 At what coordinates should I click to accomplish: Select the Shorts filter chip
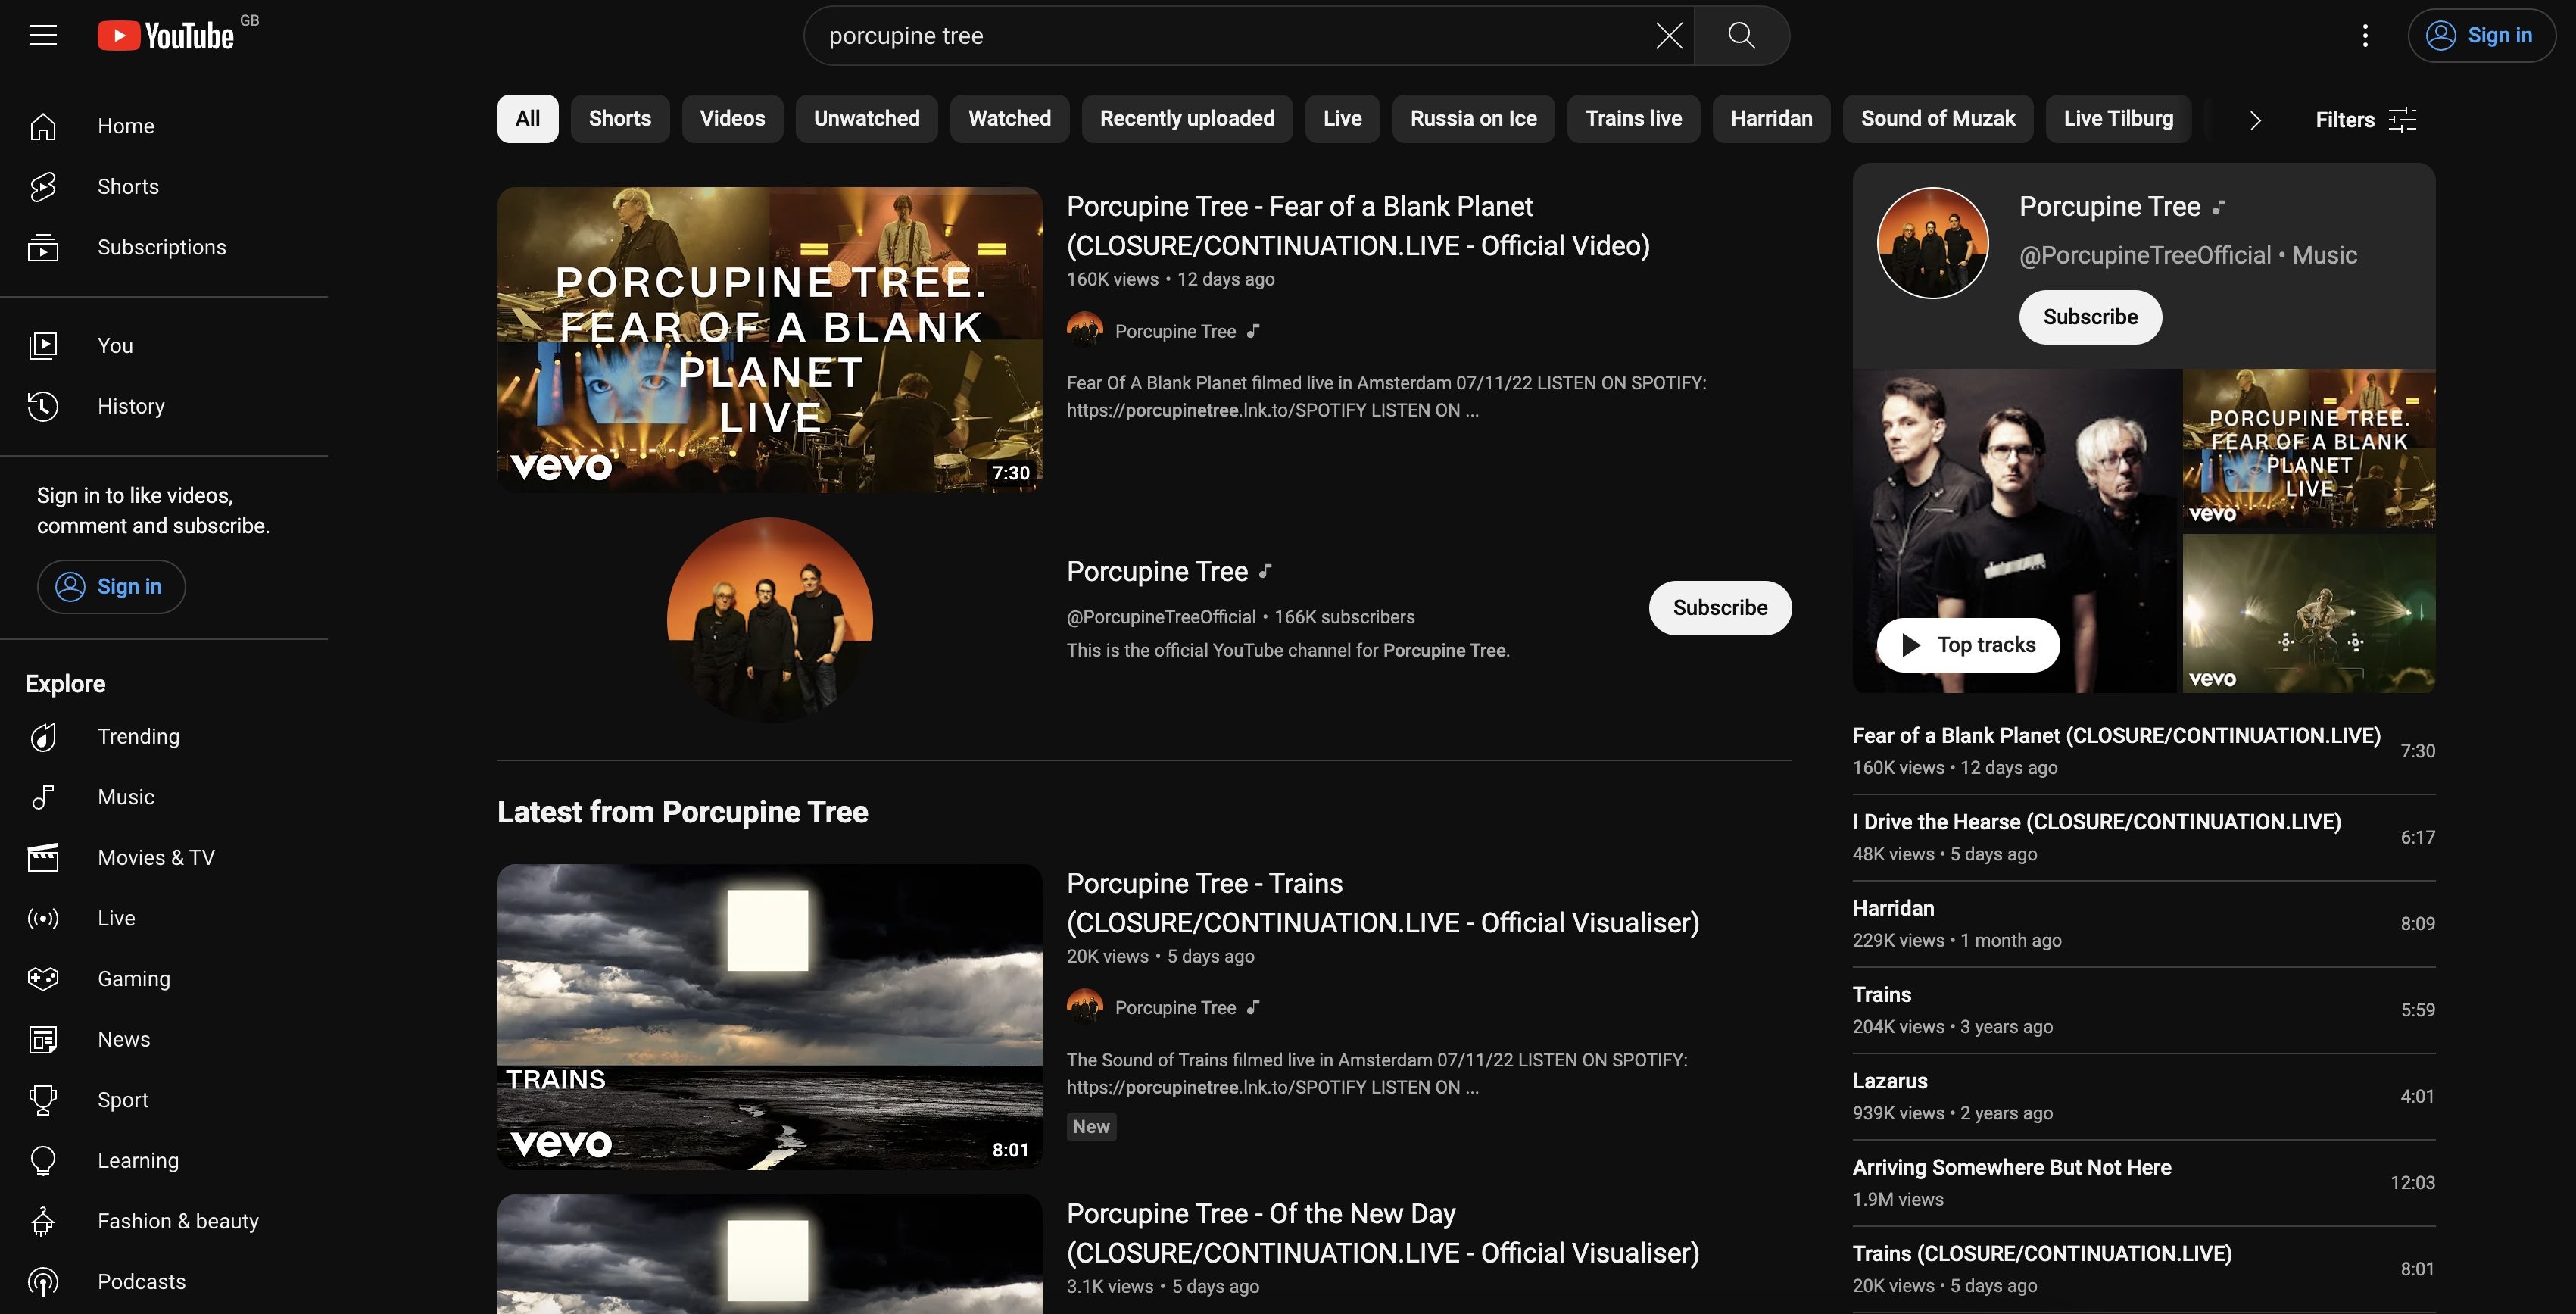point(619,119)
